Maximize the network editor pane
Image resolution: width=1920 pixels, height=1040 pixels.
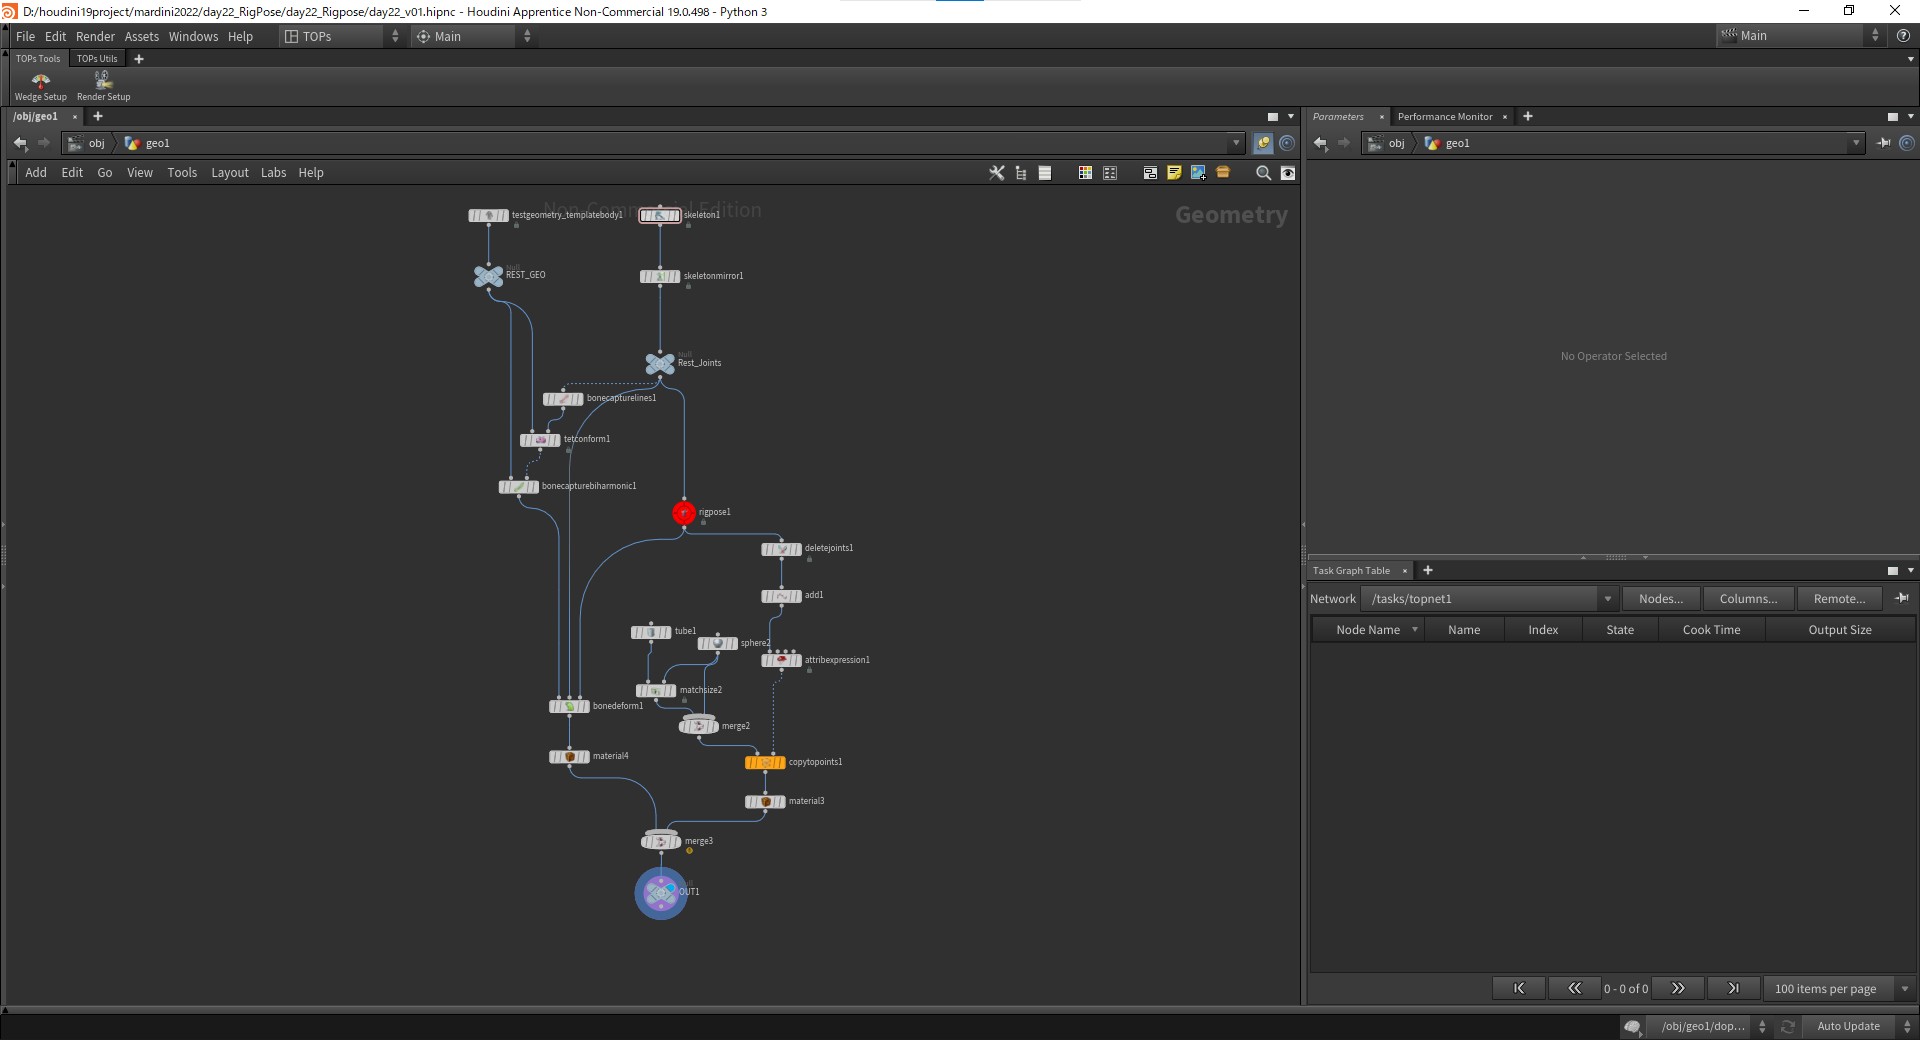[1273, 117]
